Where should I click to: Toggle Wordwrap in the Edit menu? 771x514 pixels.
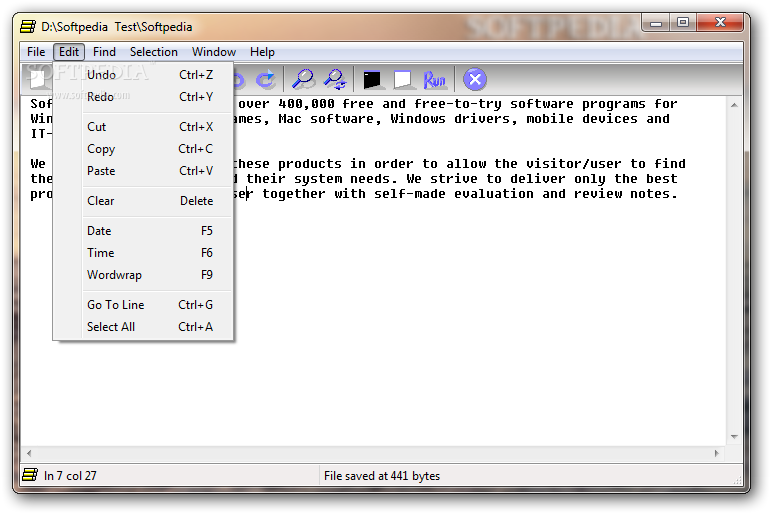[x=143, y=275]
